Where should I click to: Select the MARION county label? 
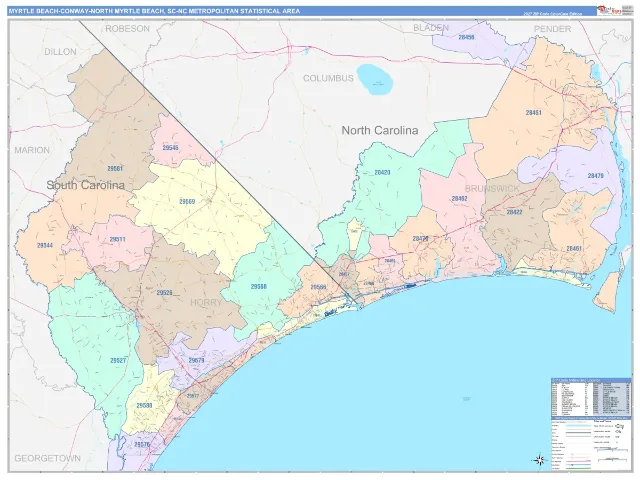32,150
